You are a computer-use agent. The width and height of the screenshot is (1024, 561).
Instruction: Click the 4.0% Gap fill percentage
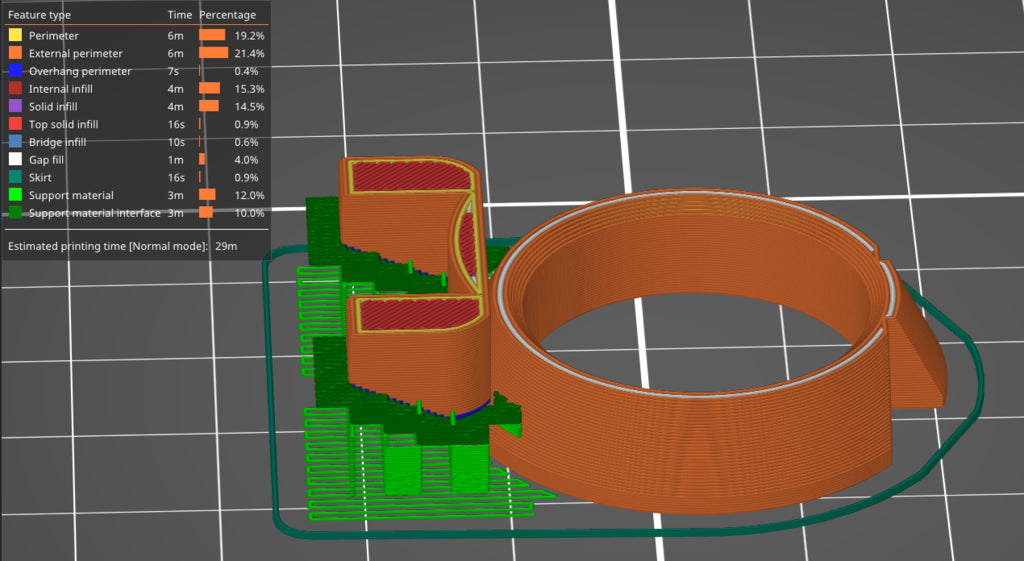[246, 160]
